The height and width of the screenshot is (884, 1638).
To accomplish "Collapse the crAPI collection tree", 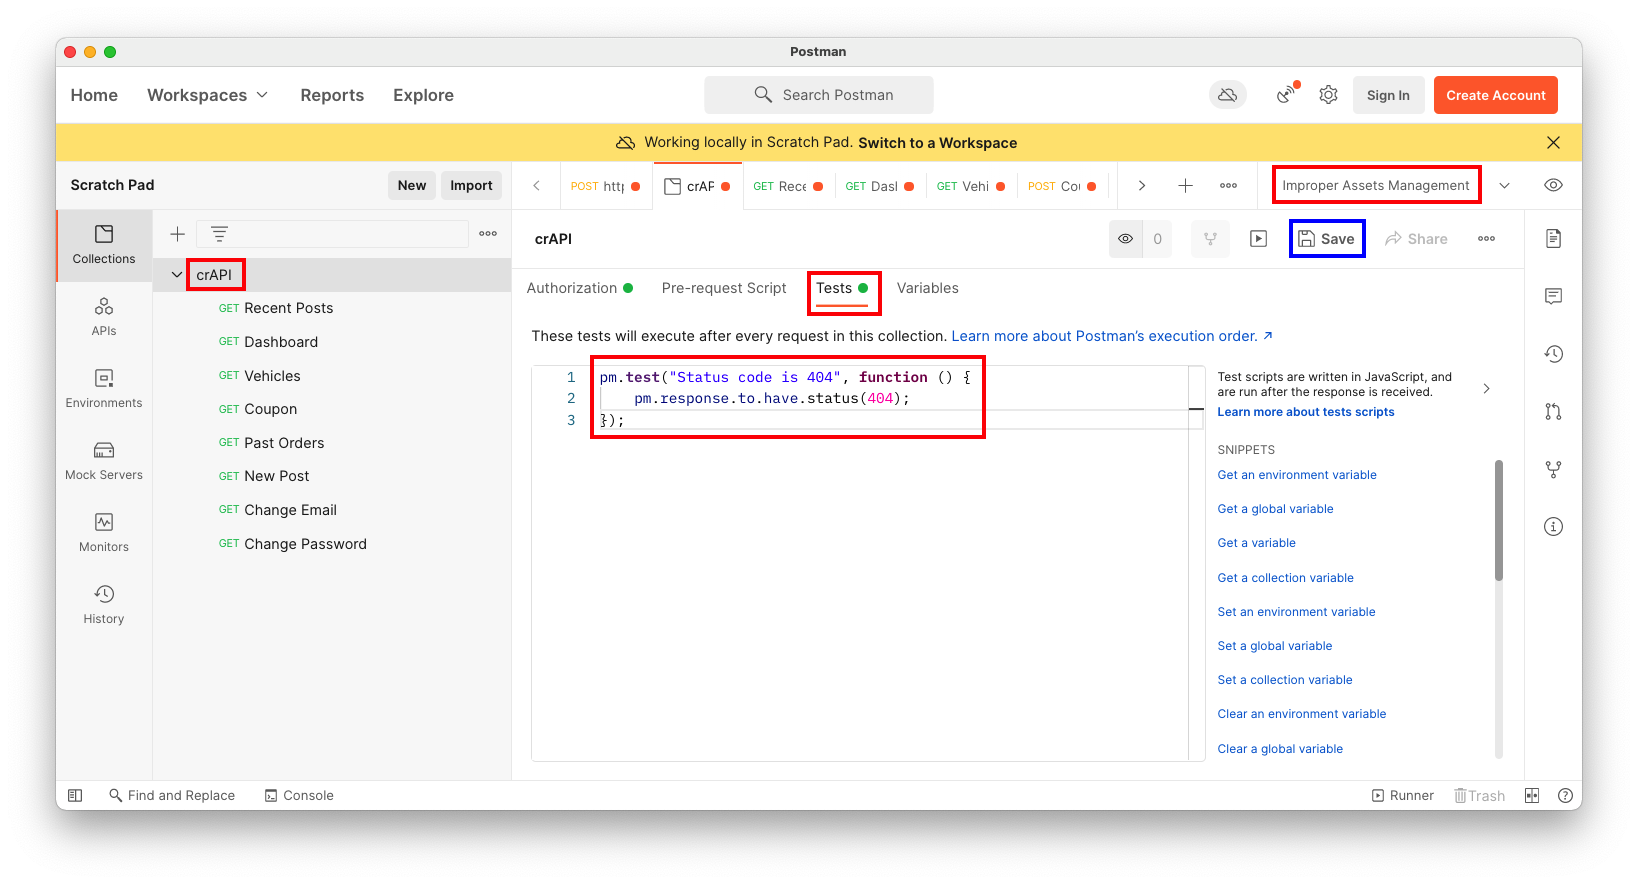I will (177, 275).
